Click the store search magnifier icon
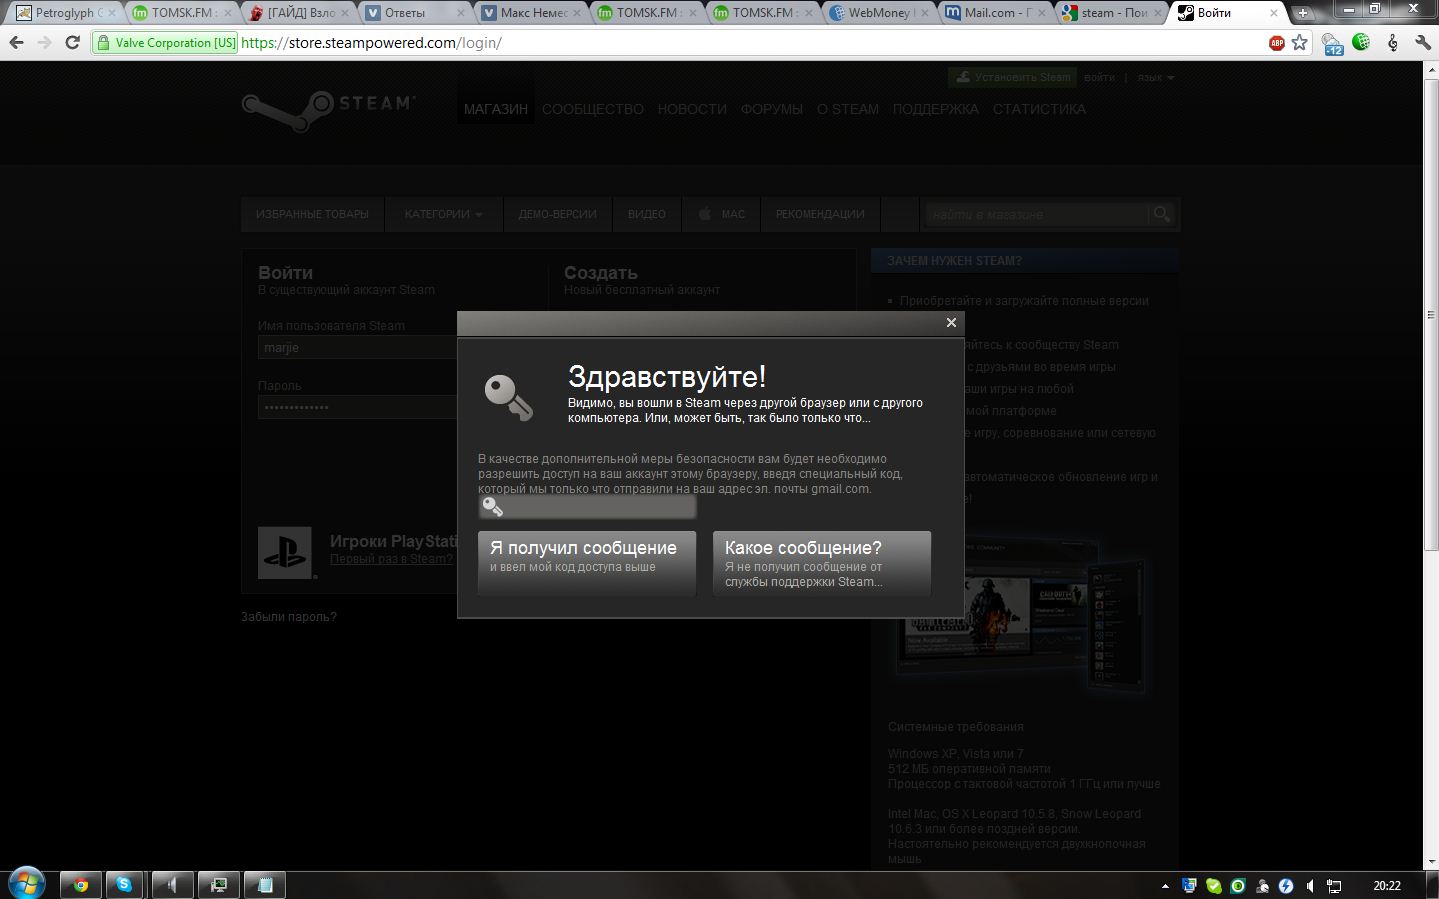Viewport: 1439px width, 899px height. pyautogui.click(x=1161, y=214)
